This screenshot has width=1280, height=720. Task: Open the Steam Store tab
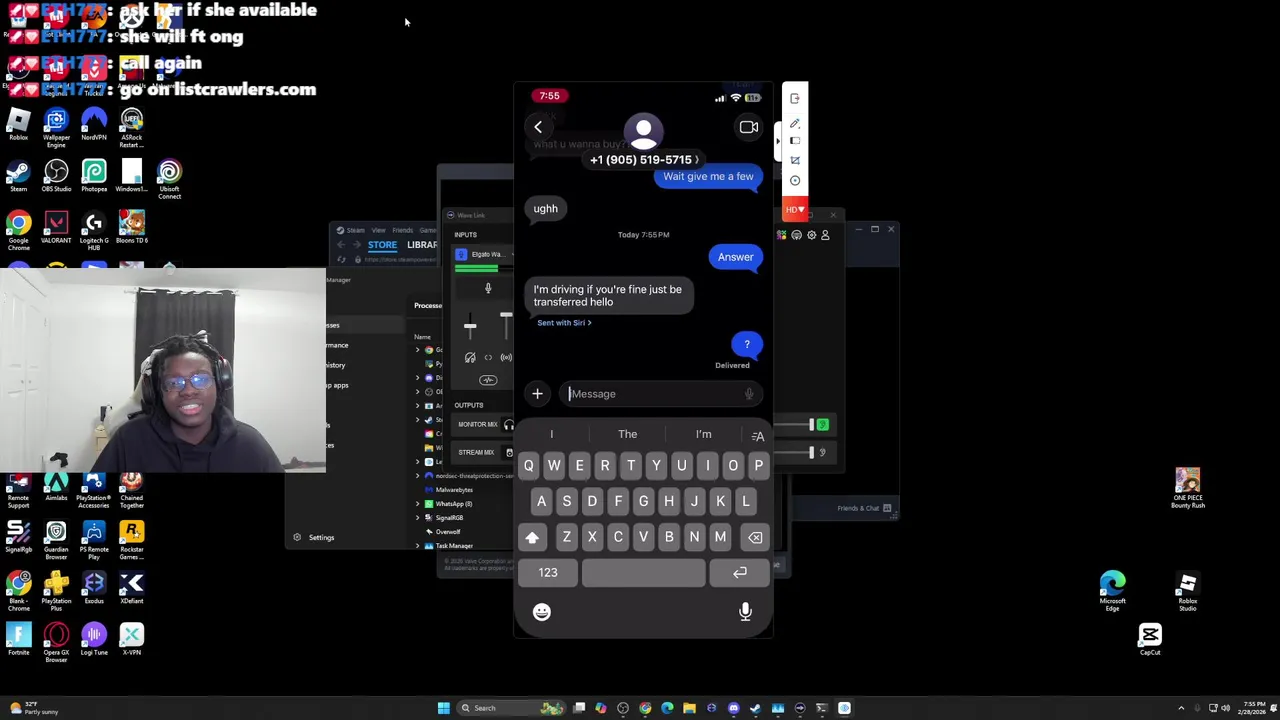pyautogui.click(x=382, y=245)
